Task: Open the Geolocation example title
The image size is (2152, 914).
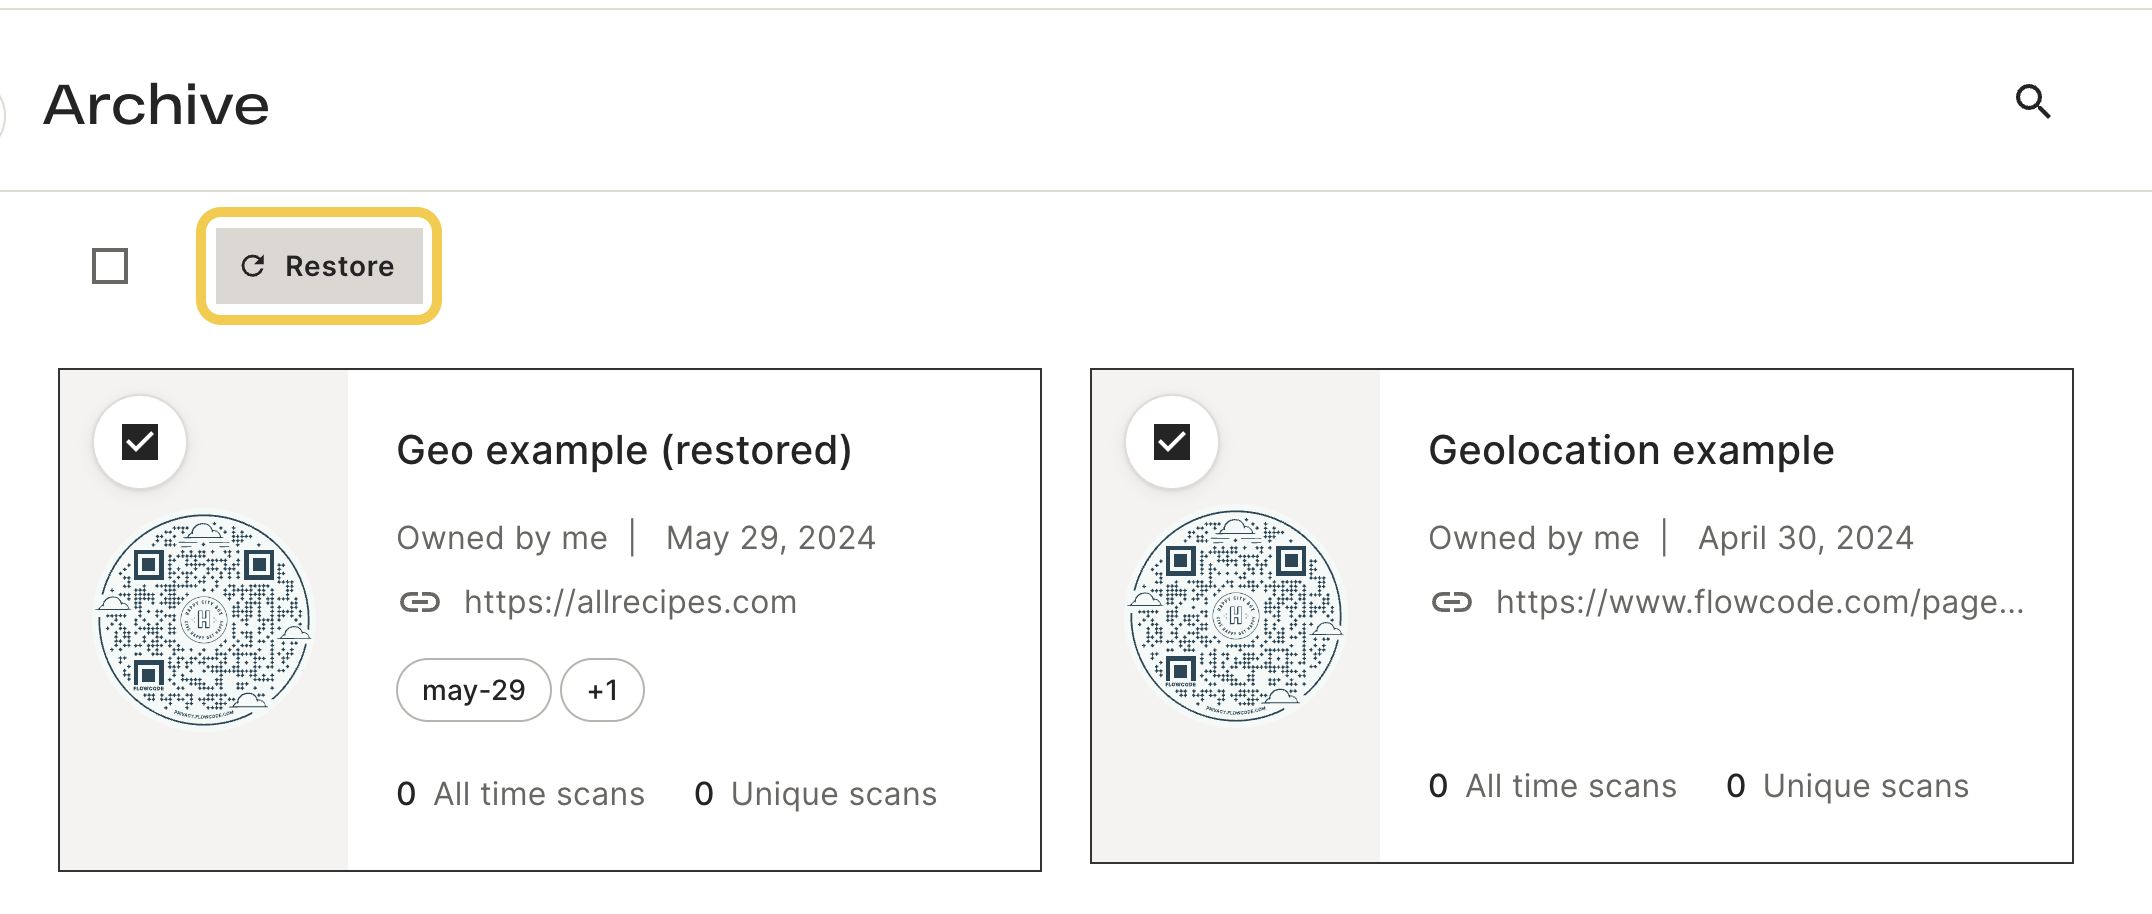Action: (x=1631, y=450)
